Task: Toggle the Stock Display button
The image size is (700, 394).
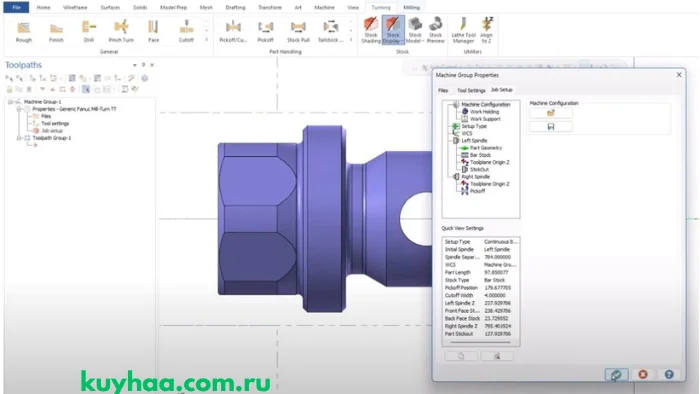Action: tap(393, 30)
